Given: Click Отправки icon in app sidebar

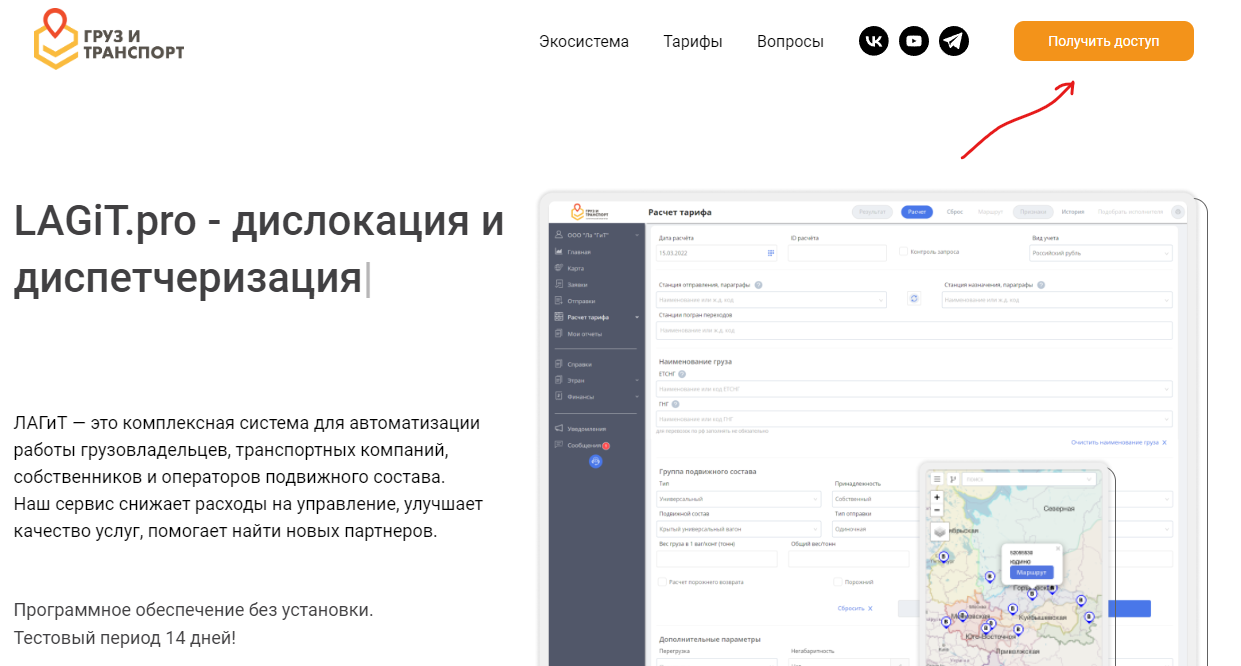Looking at the screenshot, I should point(558,301).
